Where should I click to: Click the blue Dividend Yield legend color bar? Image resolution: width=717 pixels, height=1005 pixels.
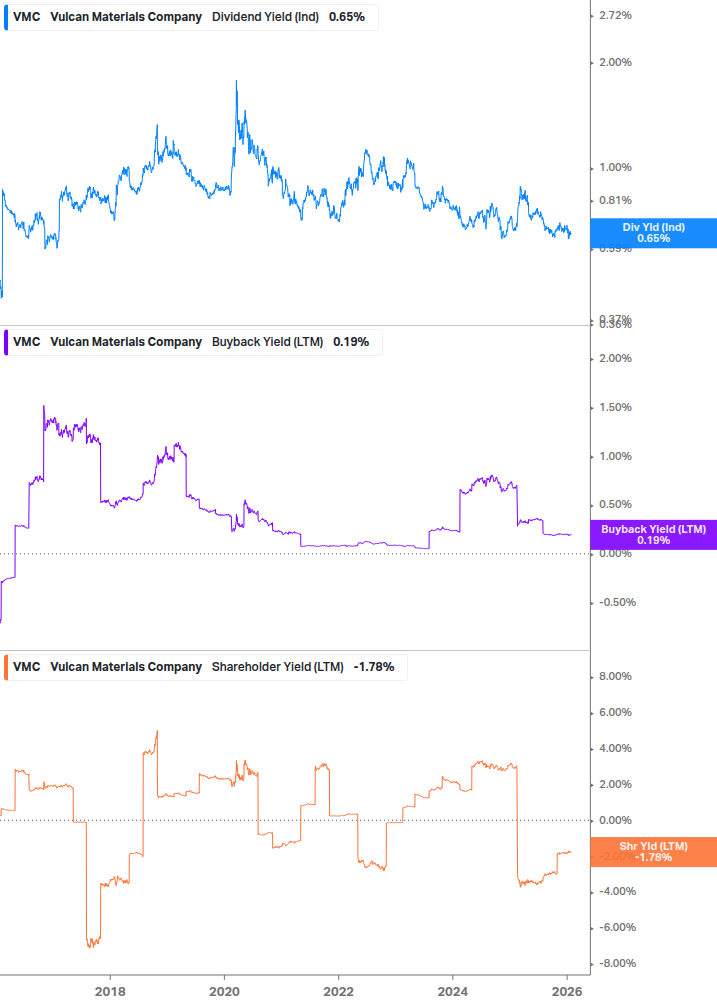6,17
